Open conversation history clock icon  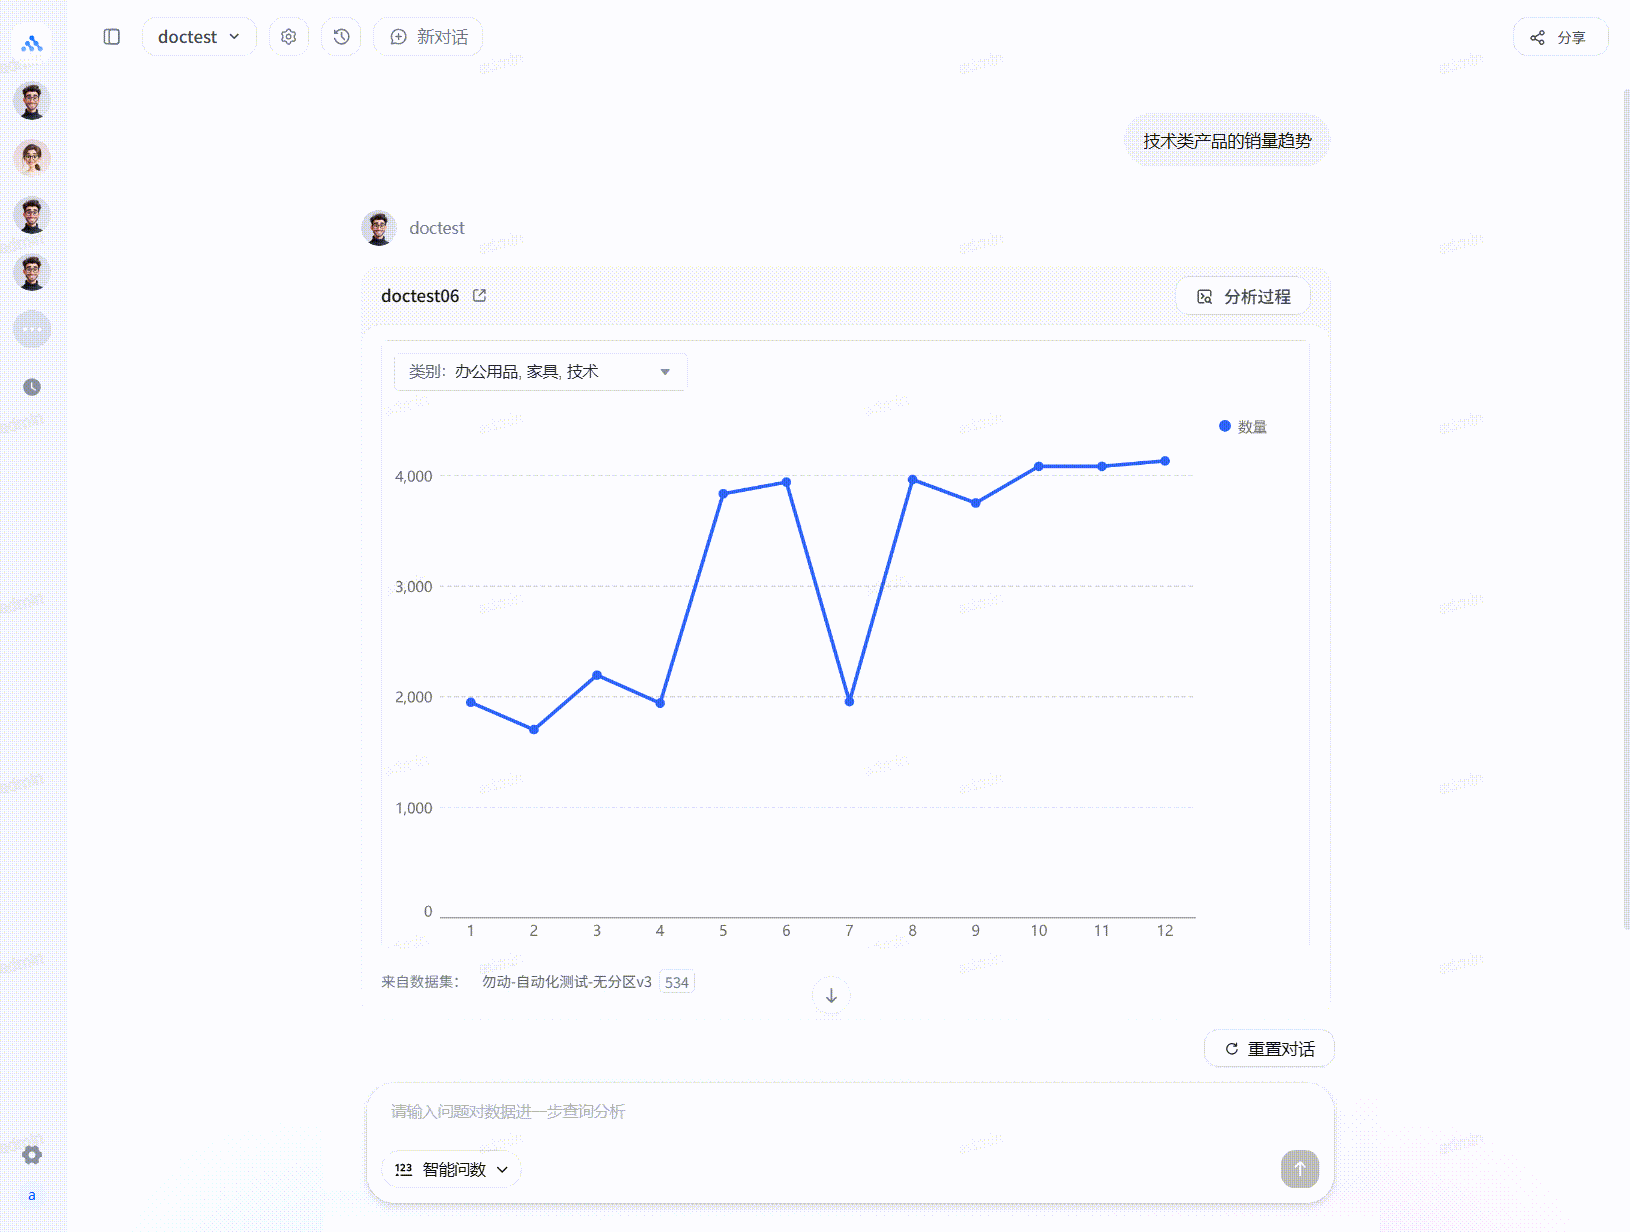(x=341, y=37)
